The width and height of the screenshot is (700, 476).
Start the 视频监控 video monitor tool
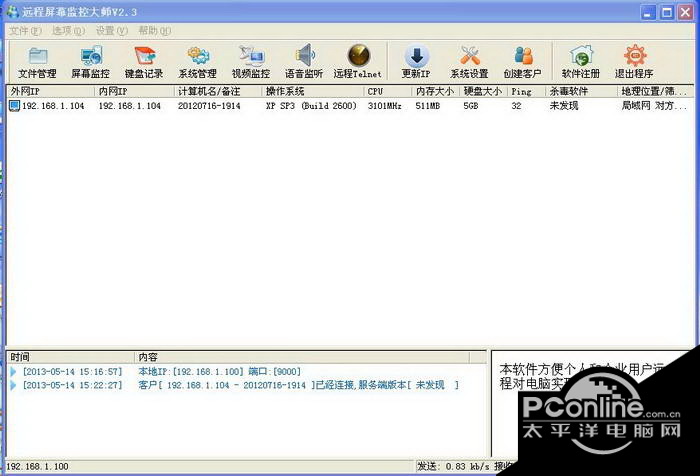pos(251,62)
